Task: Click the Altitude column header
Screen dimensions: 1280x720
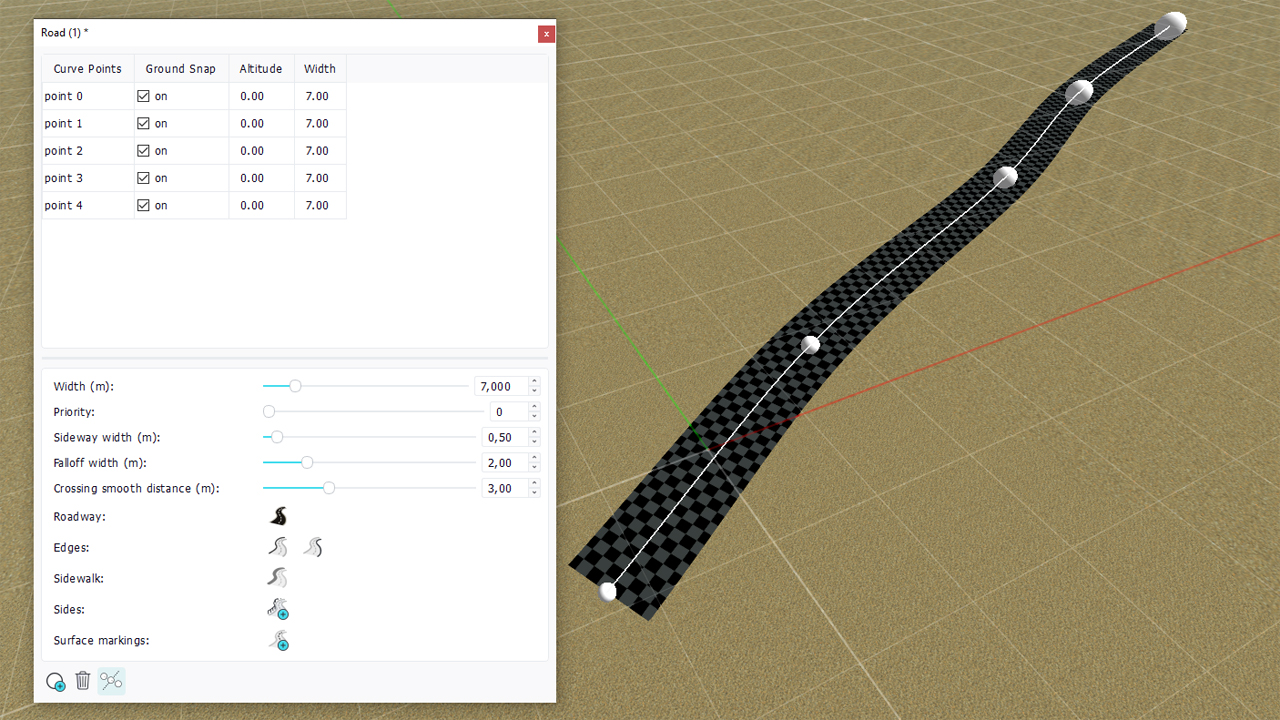Action: (261, 69)
